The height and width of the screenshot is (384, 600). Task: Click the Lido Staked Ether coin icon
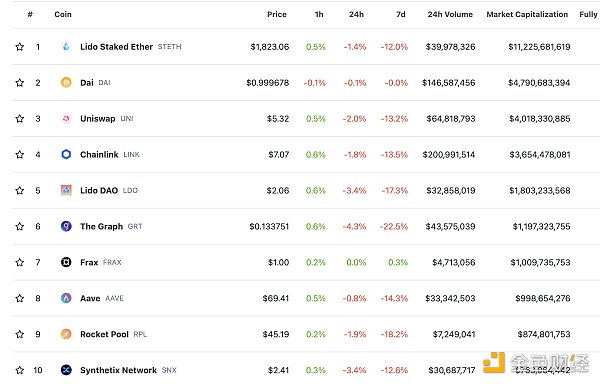coord(66,47)
